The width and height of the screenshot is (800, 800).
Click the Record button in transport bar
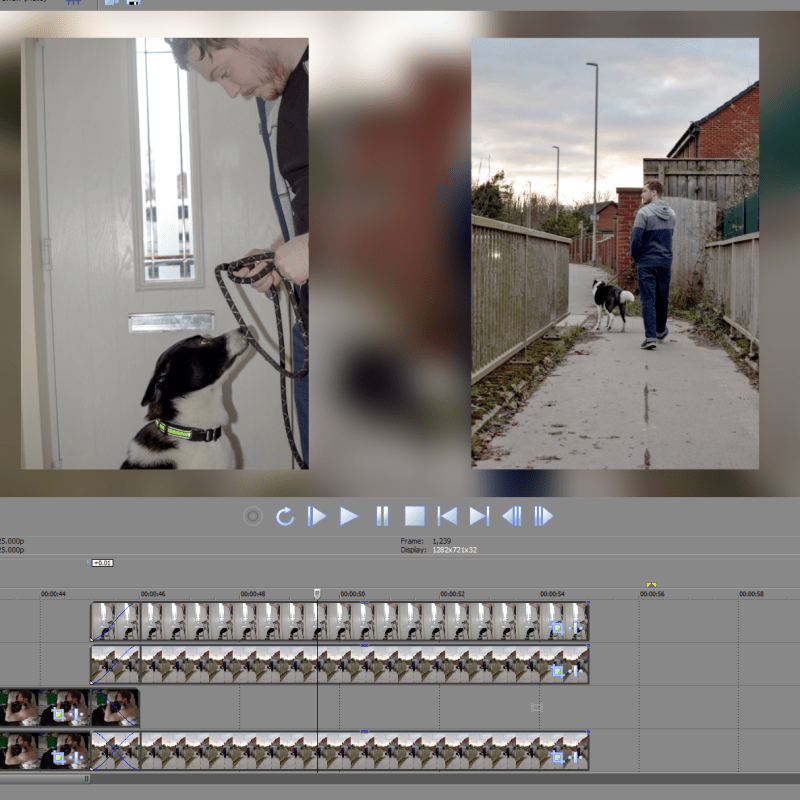click(253, 516)
